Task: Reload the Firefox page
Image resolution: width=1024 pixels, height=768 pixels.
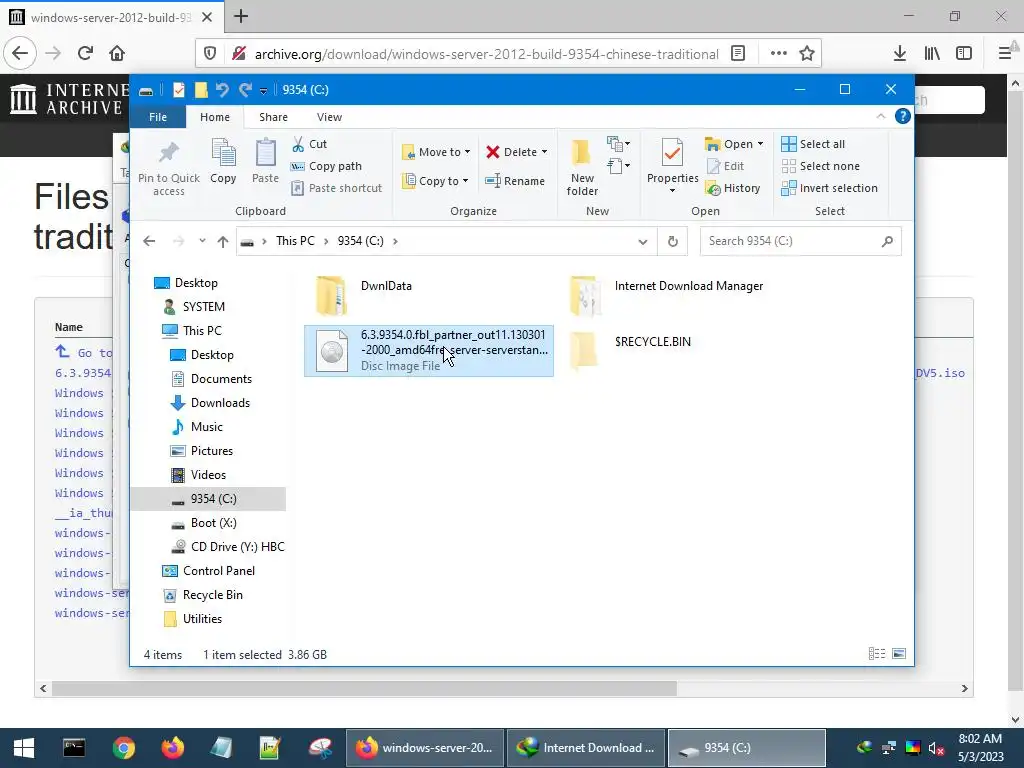Action: [x=85, y=53]
